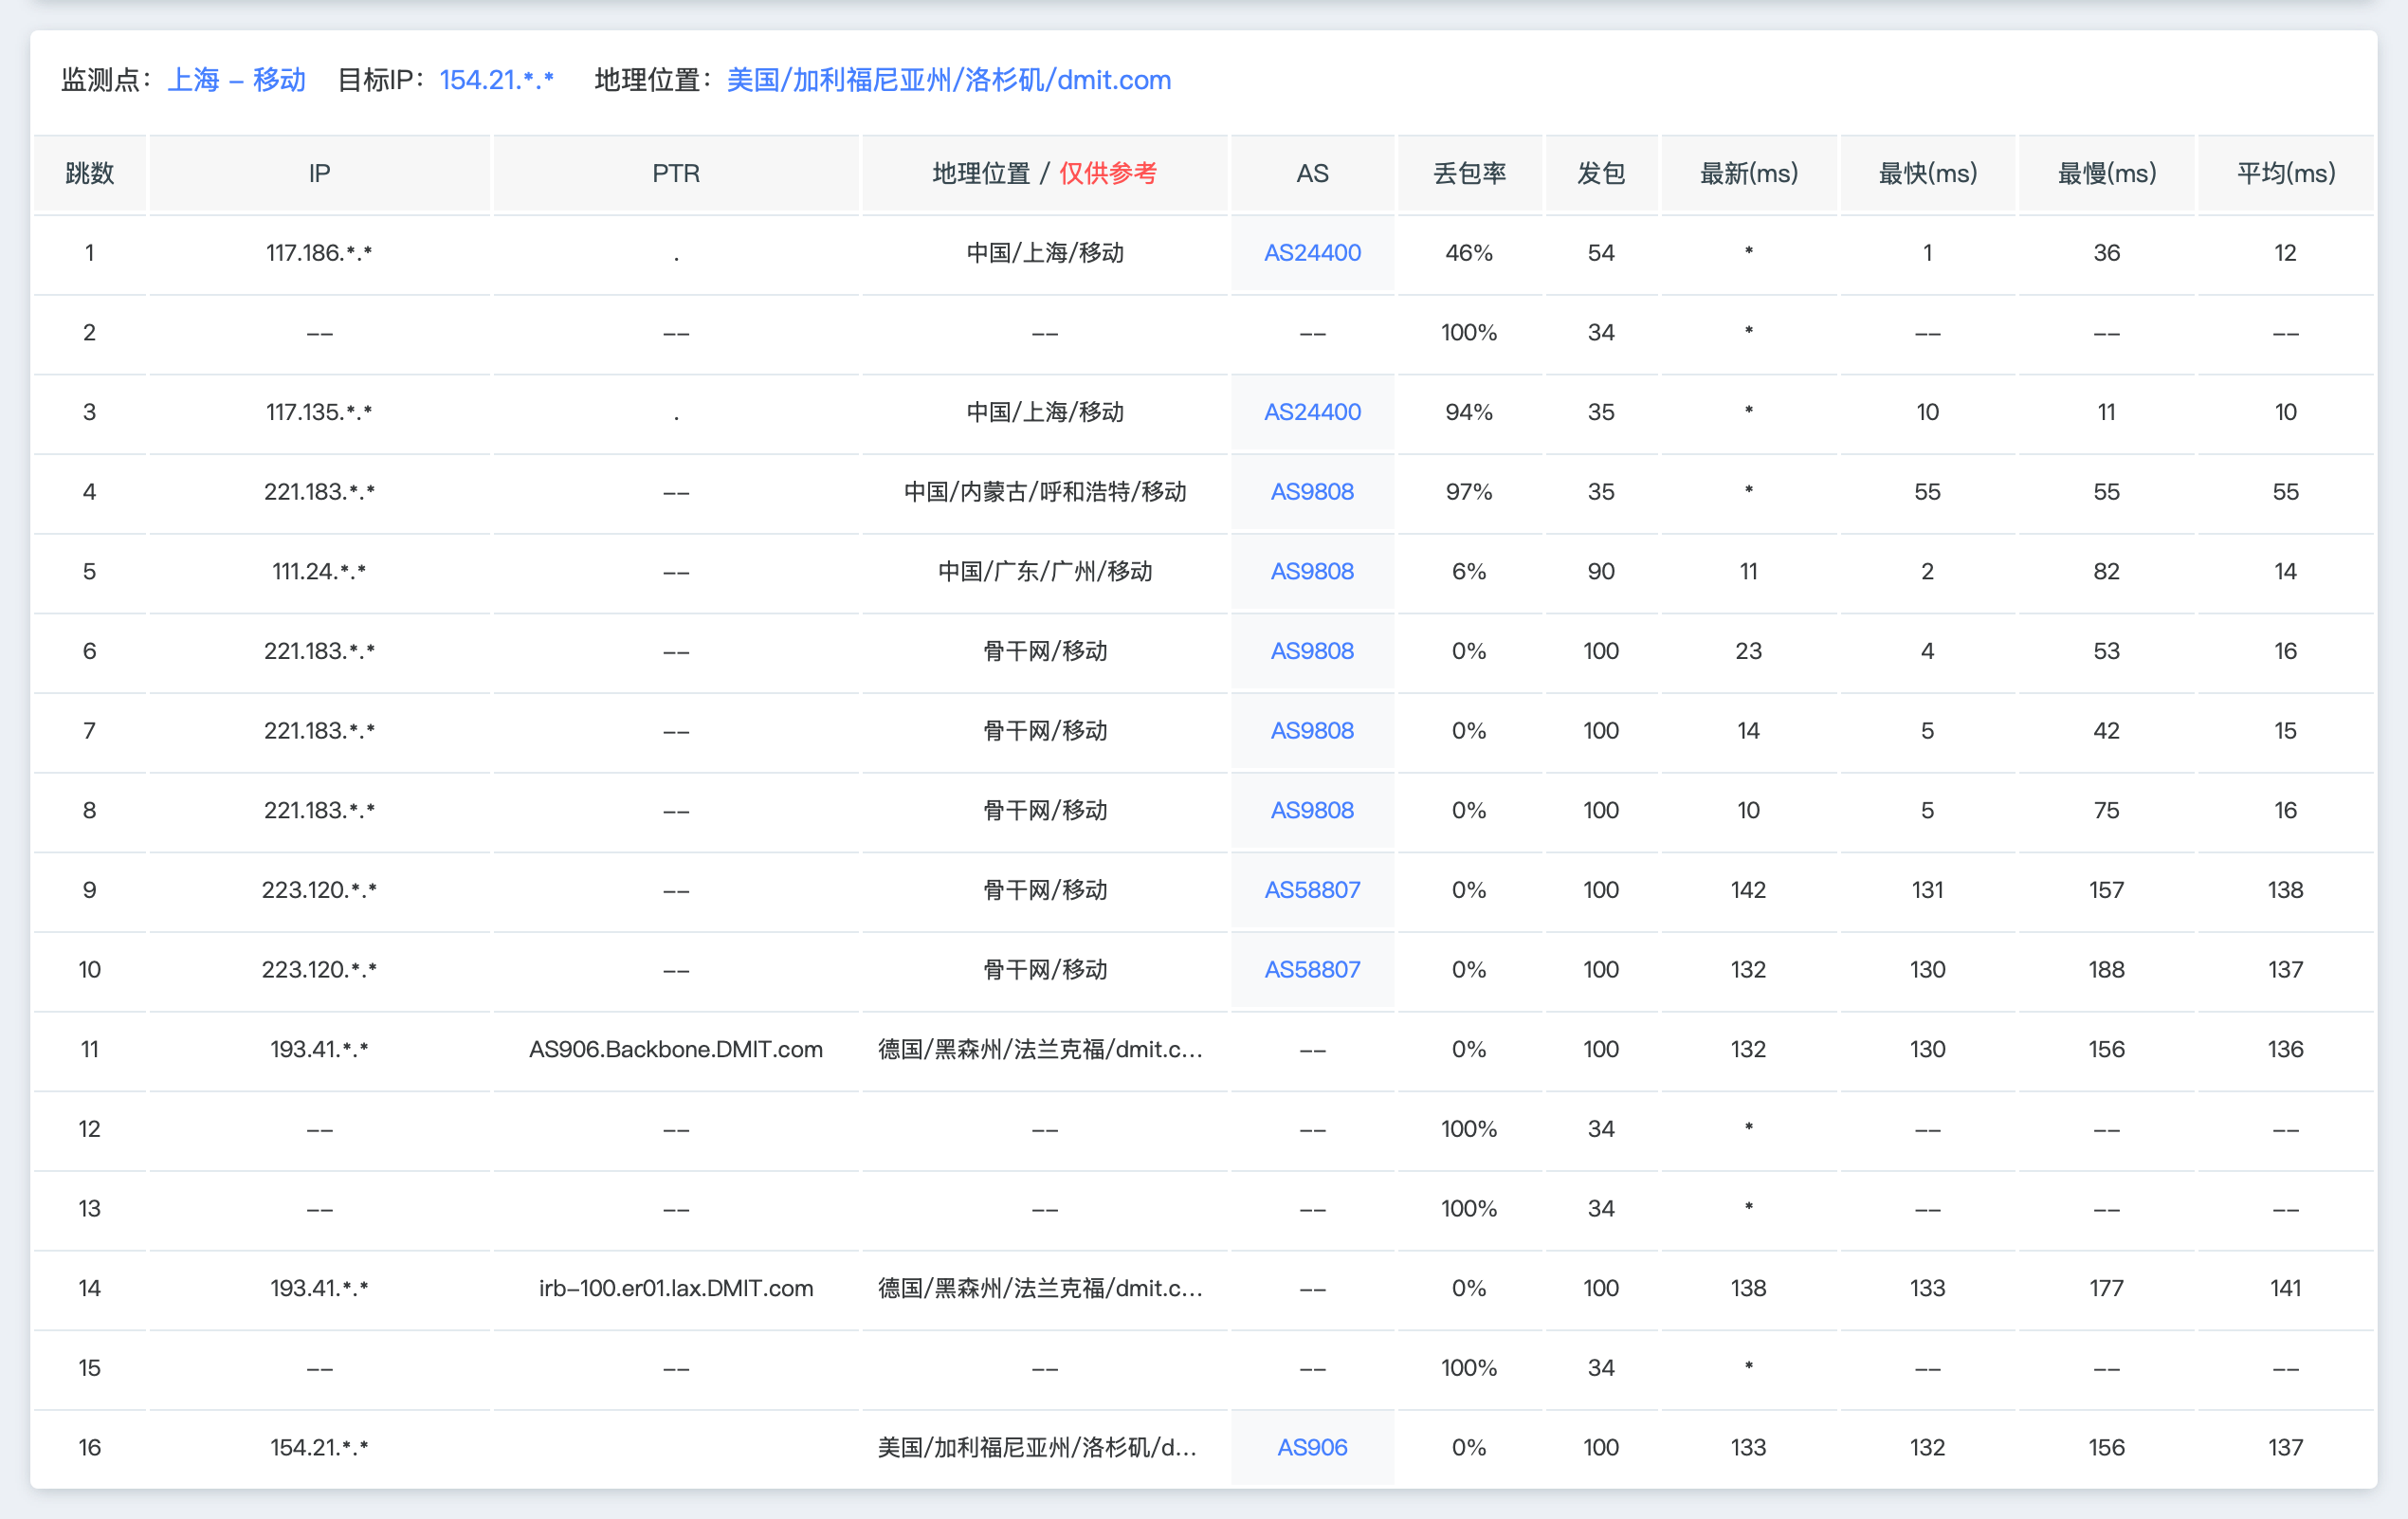Image resolution: width=2408 pixels, height=1519 pixels.
Task: Select the irb-100.er01.lax.DMIT.com PTR cell
Action: click(675, 1289)
